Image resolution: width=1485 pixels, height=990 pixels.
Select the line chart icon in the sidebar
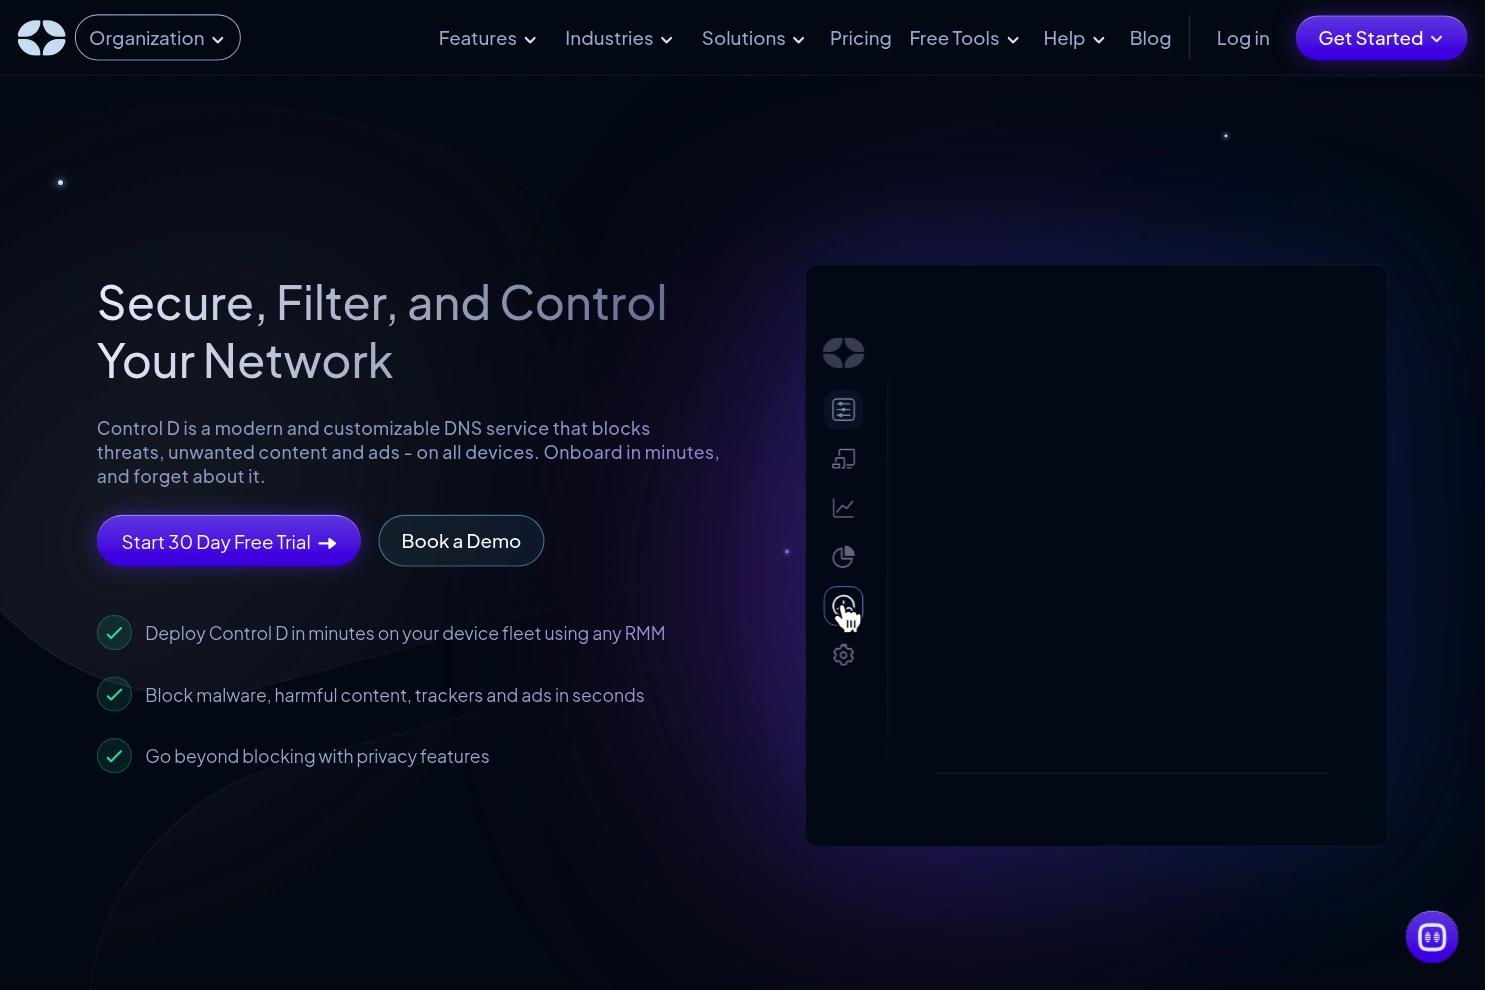(x=843, y=508)
